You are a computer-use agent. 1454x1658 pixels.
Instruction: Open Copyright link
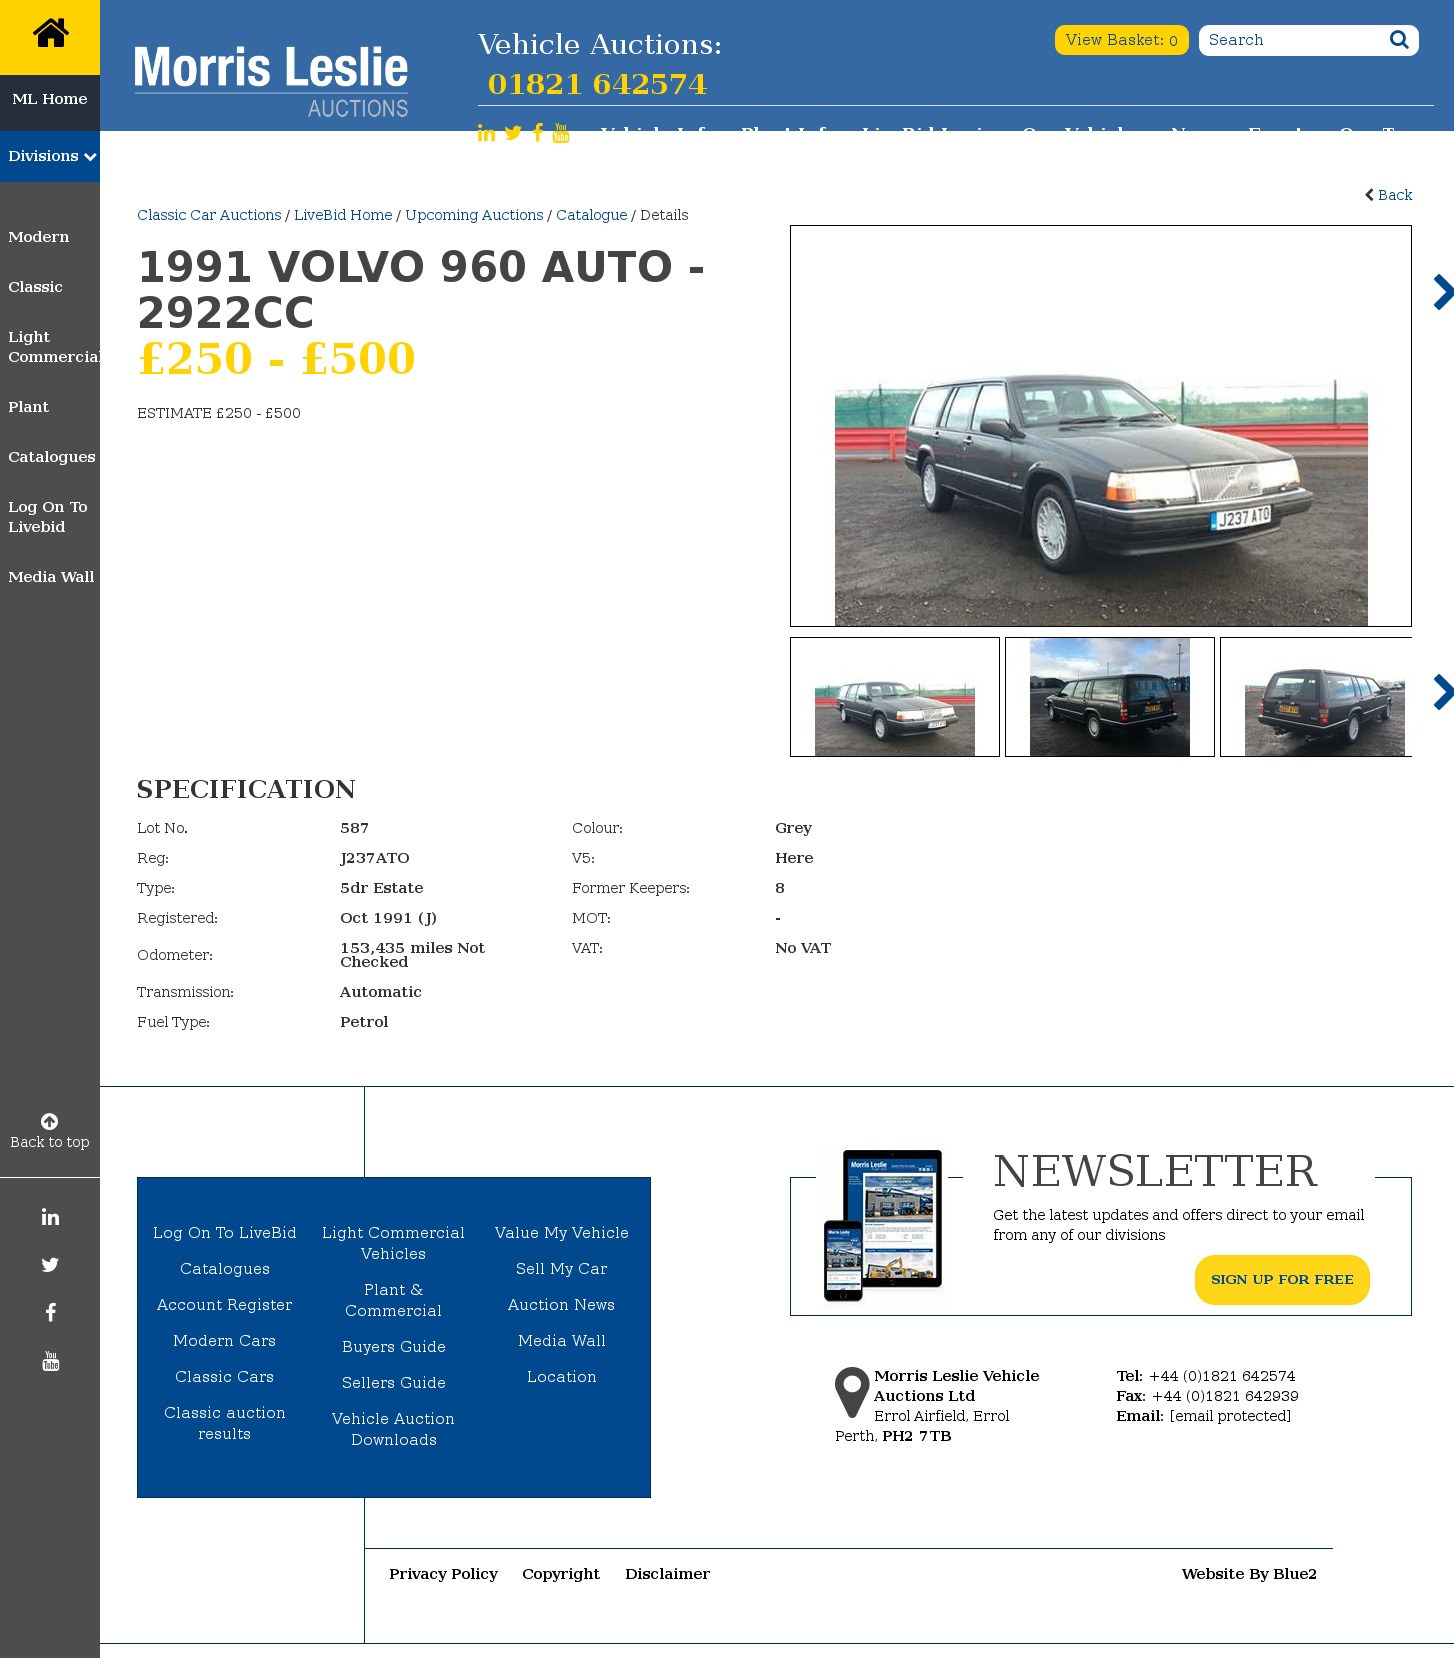(561, 1574)
